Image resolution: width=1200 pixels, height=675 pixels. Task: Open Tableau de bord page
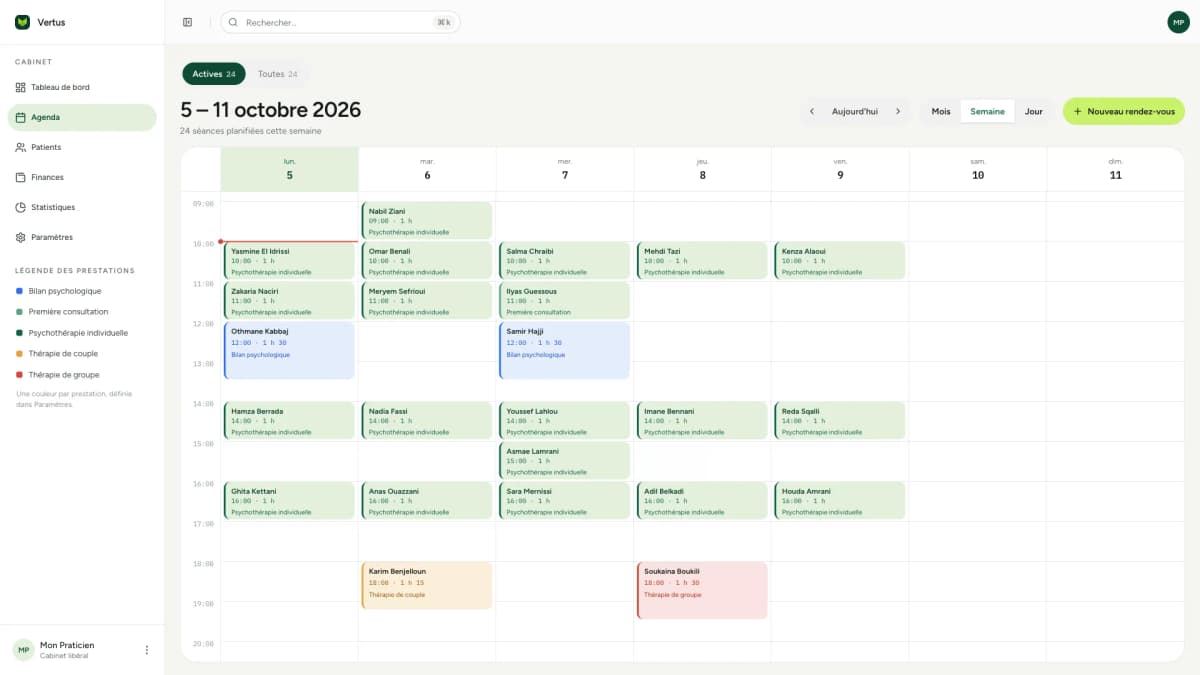click(x=82, y=87)
